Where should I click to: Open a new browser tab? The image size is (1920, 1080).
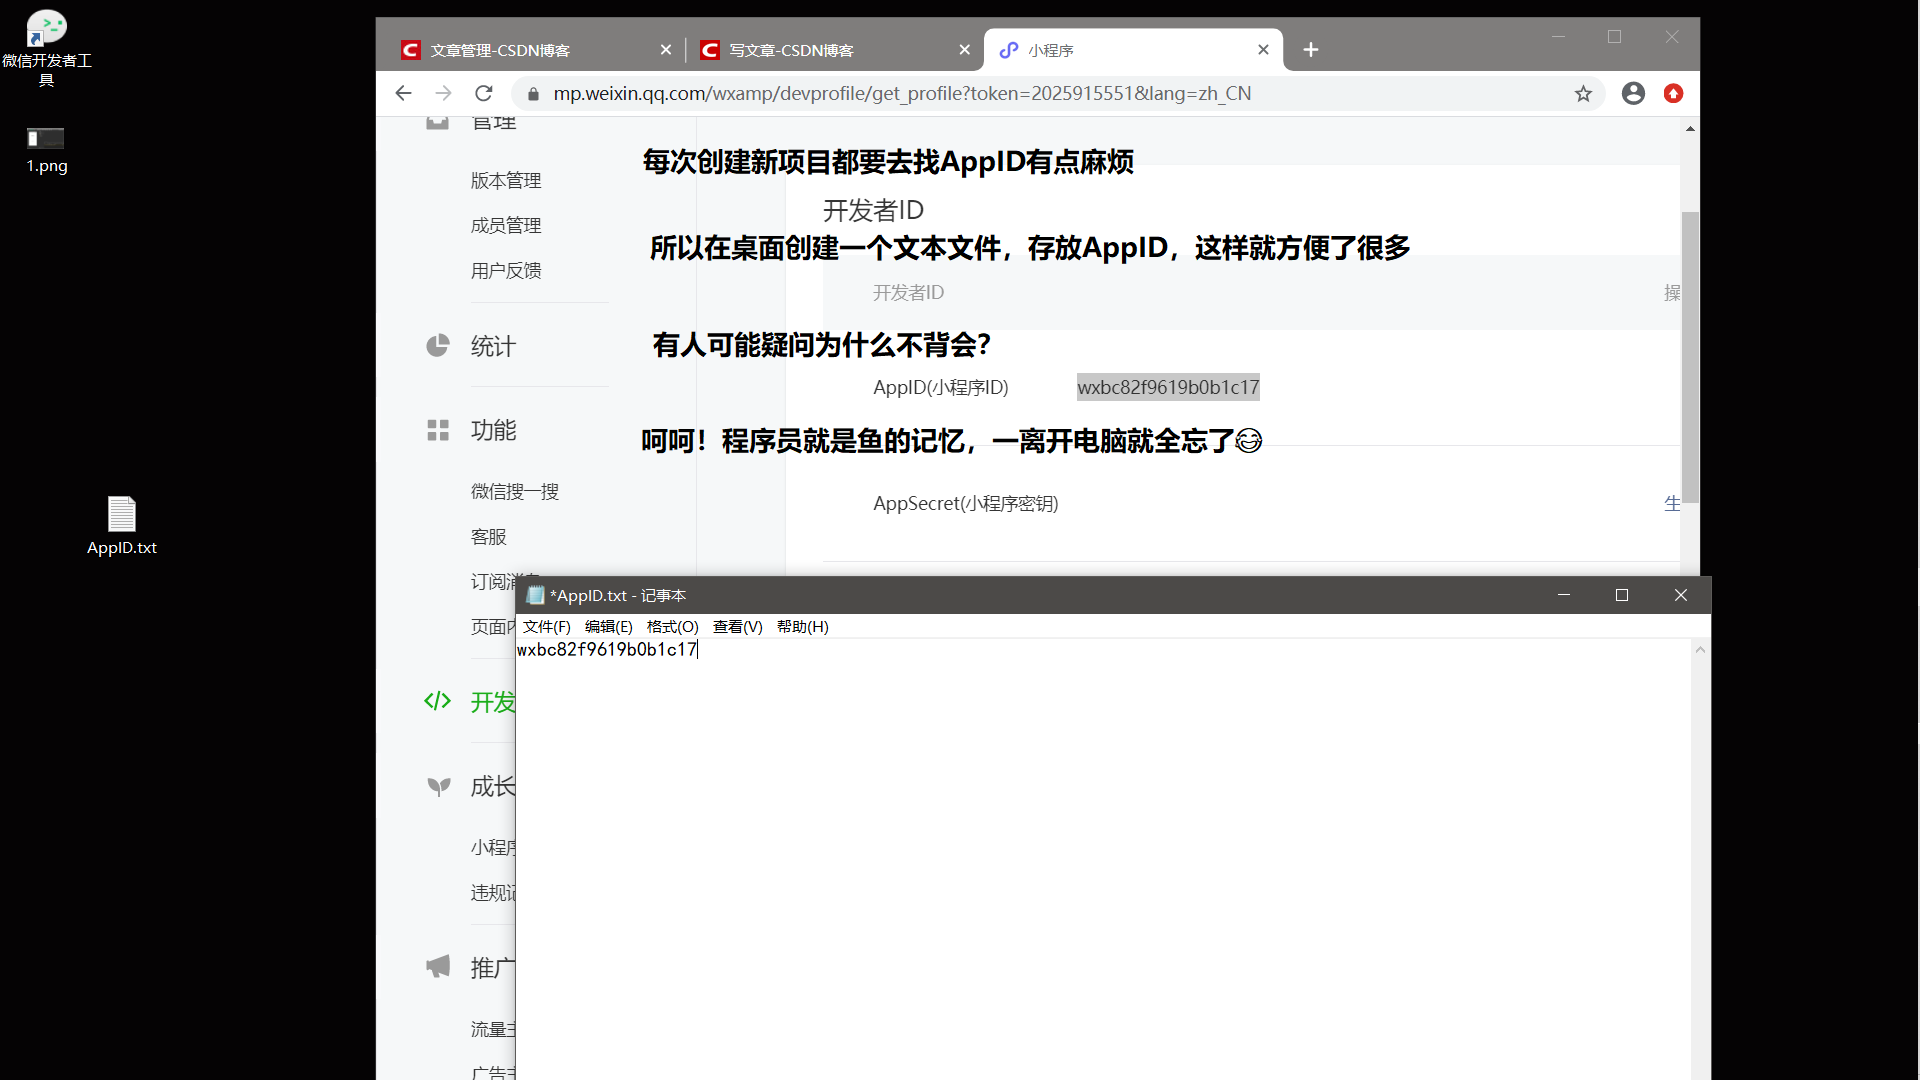pyautogui.click(x=1311, y=50)
